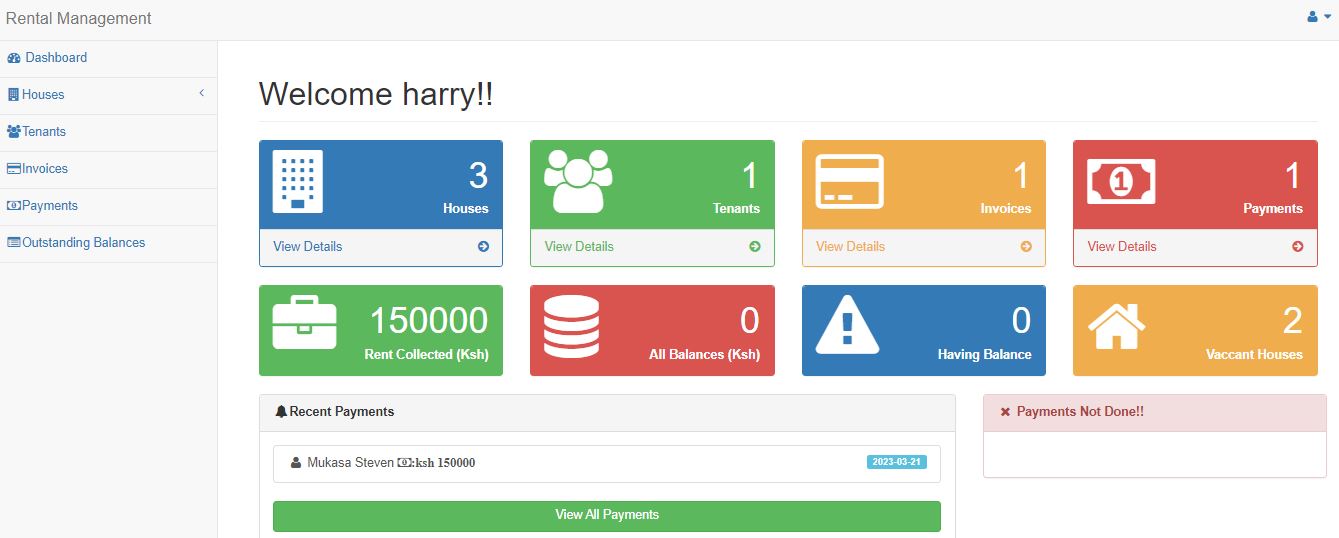Go to Invoices in the sidebar
The height and width of the screenshot is (538, 1339).
pos(108,169)
